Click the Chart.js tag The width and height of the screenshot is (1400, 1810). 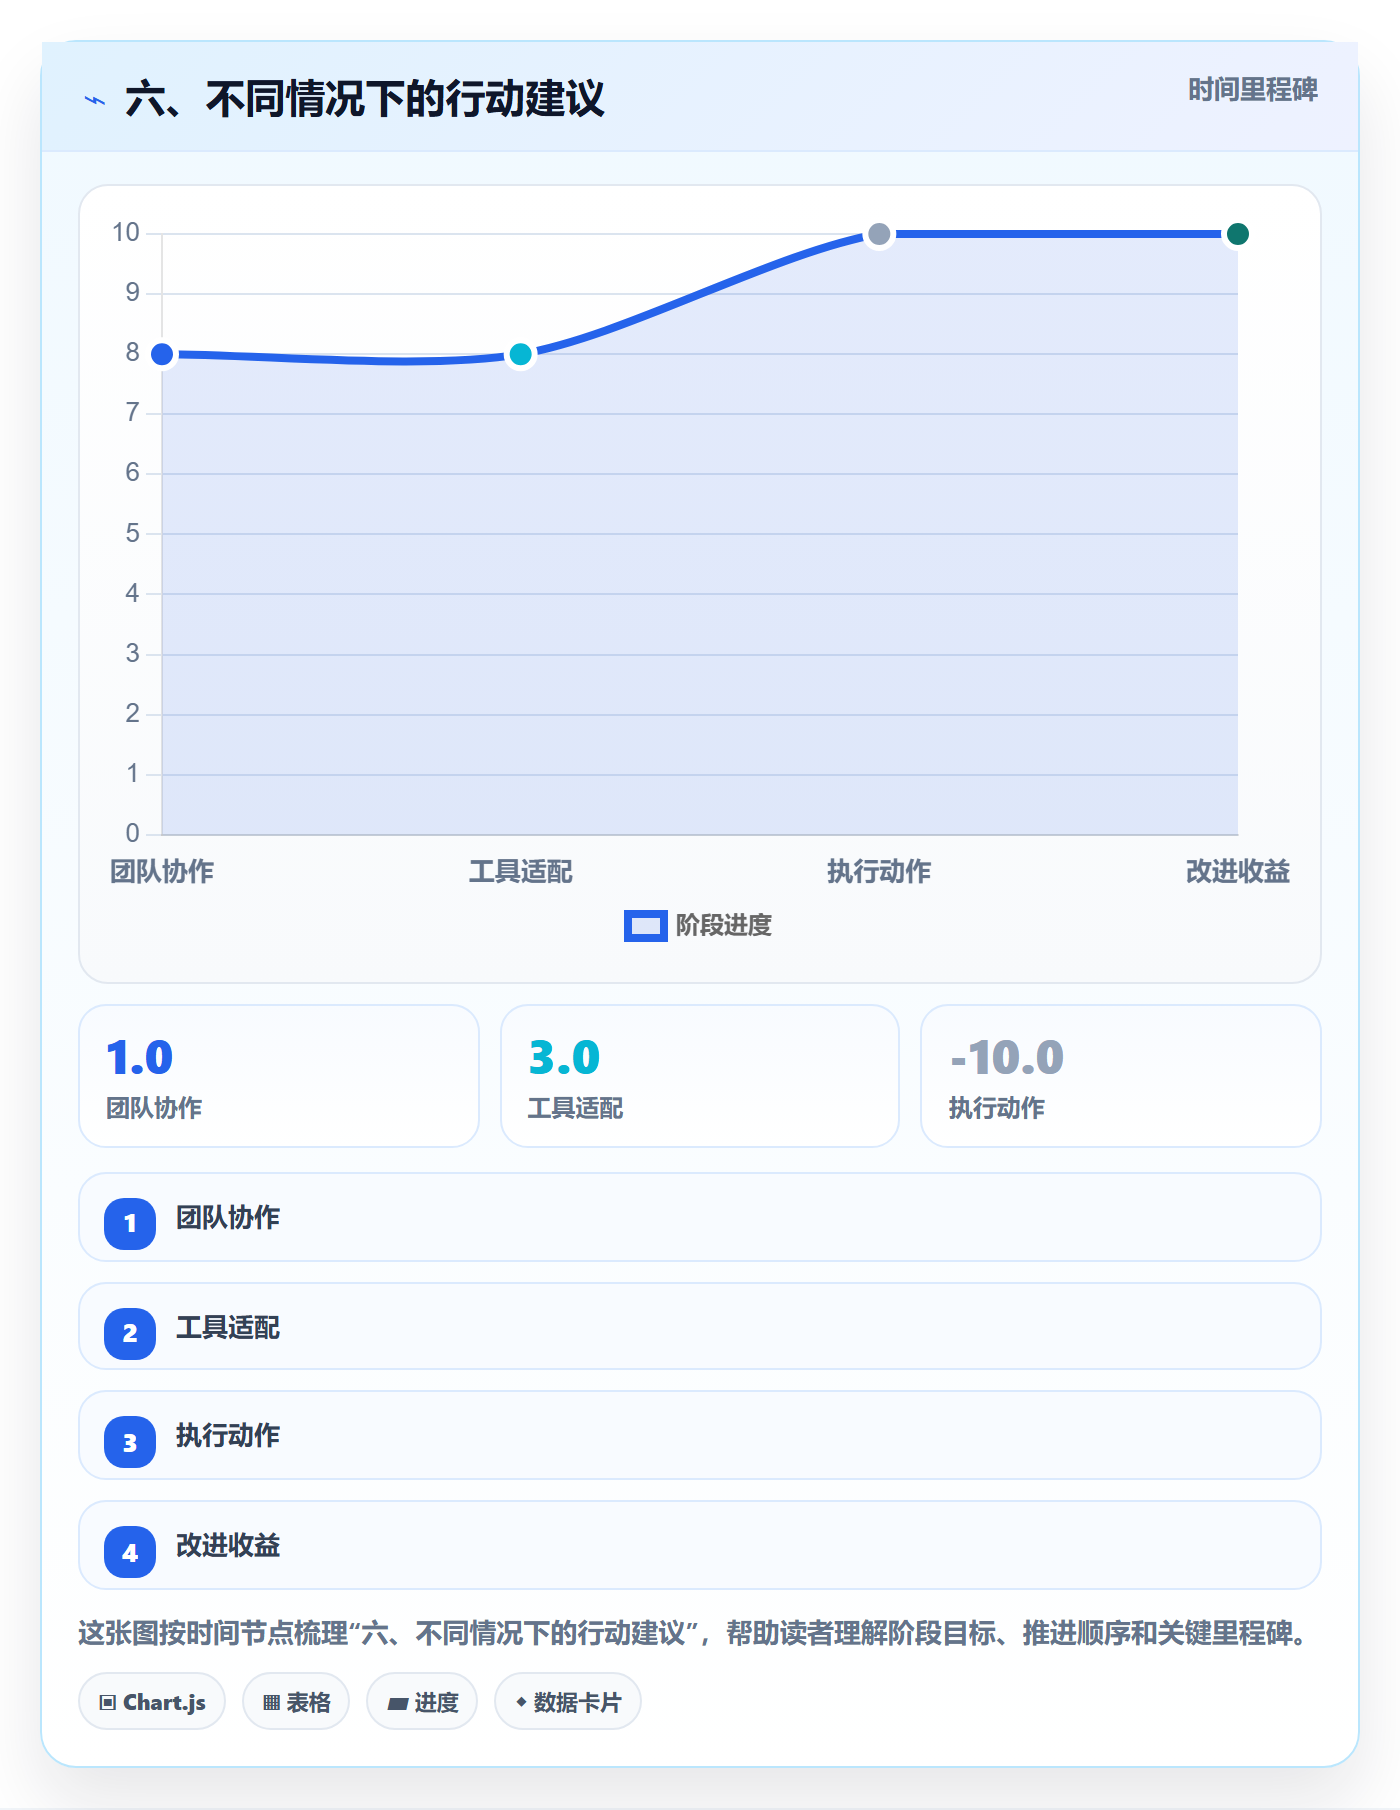point(152,1702)
